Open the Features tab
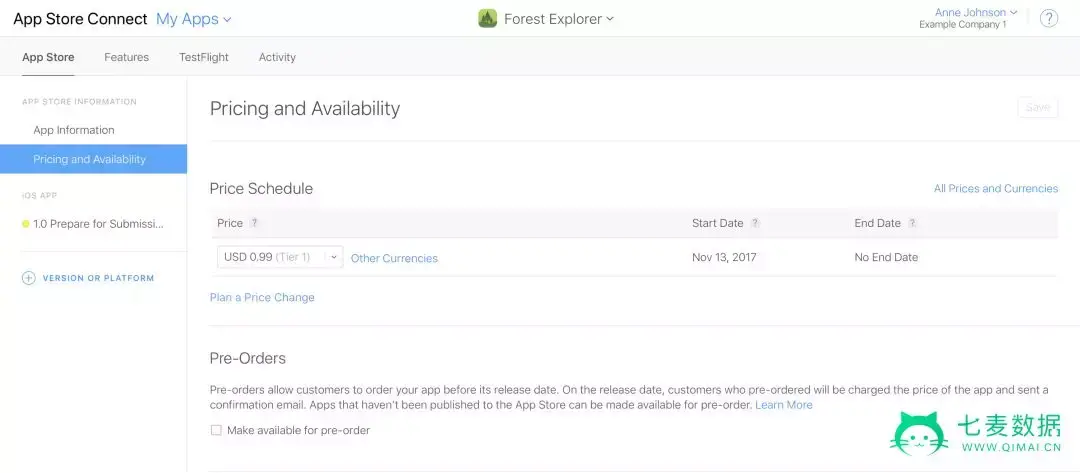 point(126,57)
